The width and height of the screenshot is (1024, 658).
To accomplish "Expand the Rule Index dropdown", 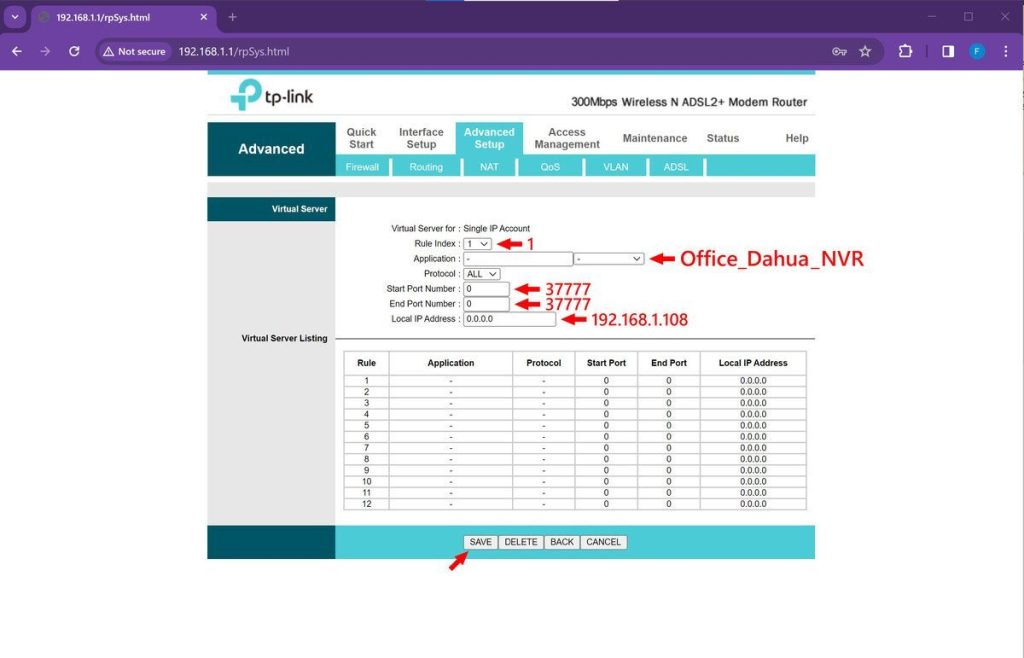I will tap(477, 243).
